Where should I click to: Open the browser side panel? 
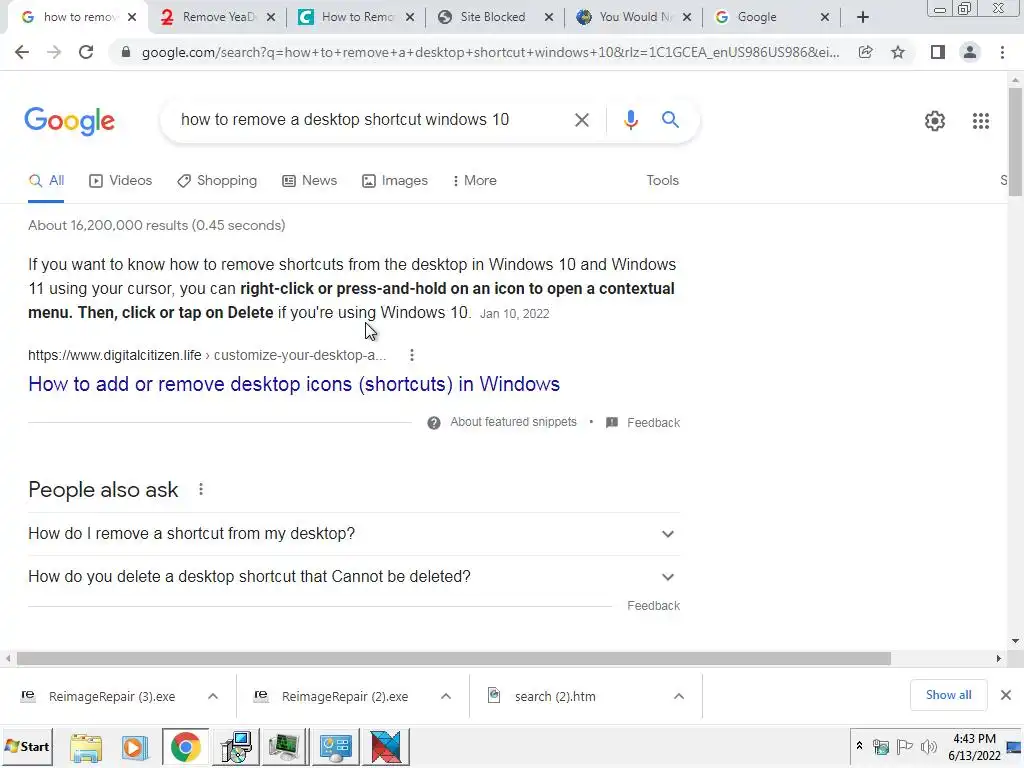[x=938, y=52]
